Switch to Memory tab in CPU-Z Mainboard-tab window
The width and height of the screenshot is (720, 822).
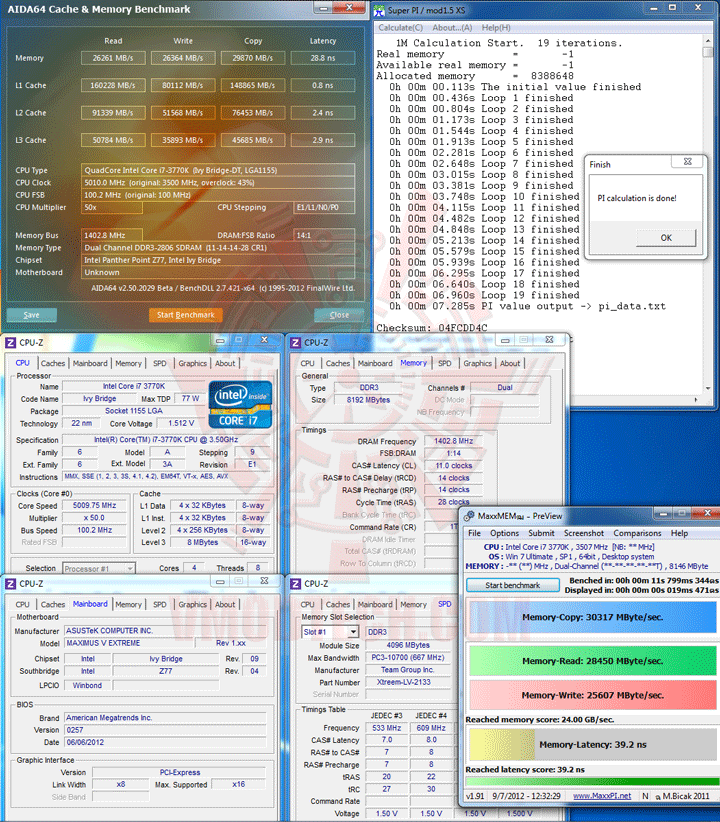click(x=128, y=604)
